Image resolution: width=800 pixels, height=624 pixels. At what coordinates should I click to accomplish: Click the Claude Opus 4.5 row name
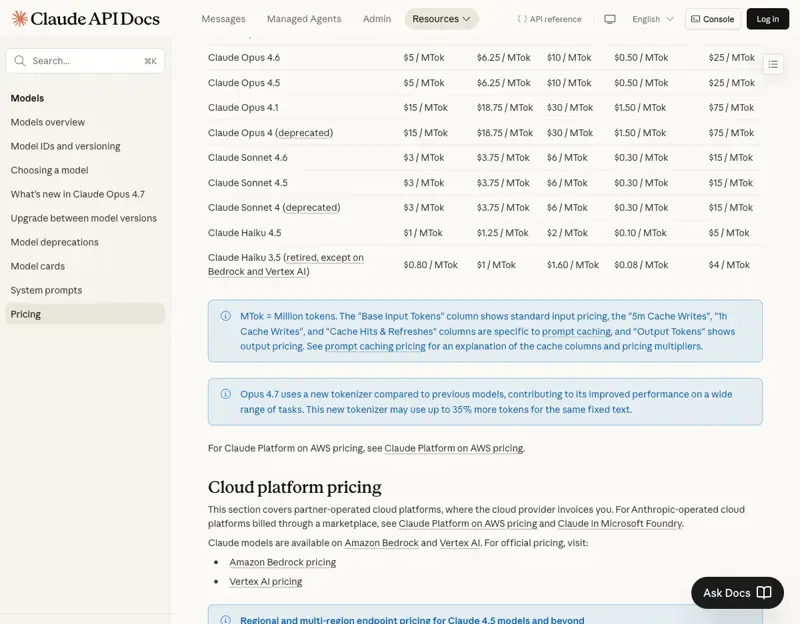(x=244, y=83)
